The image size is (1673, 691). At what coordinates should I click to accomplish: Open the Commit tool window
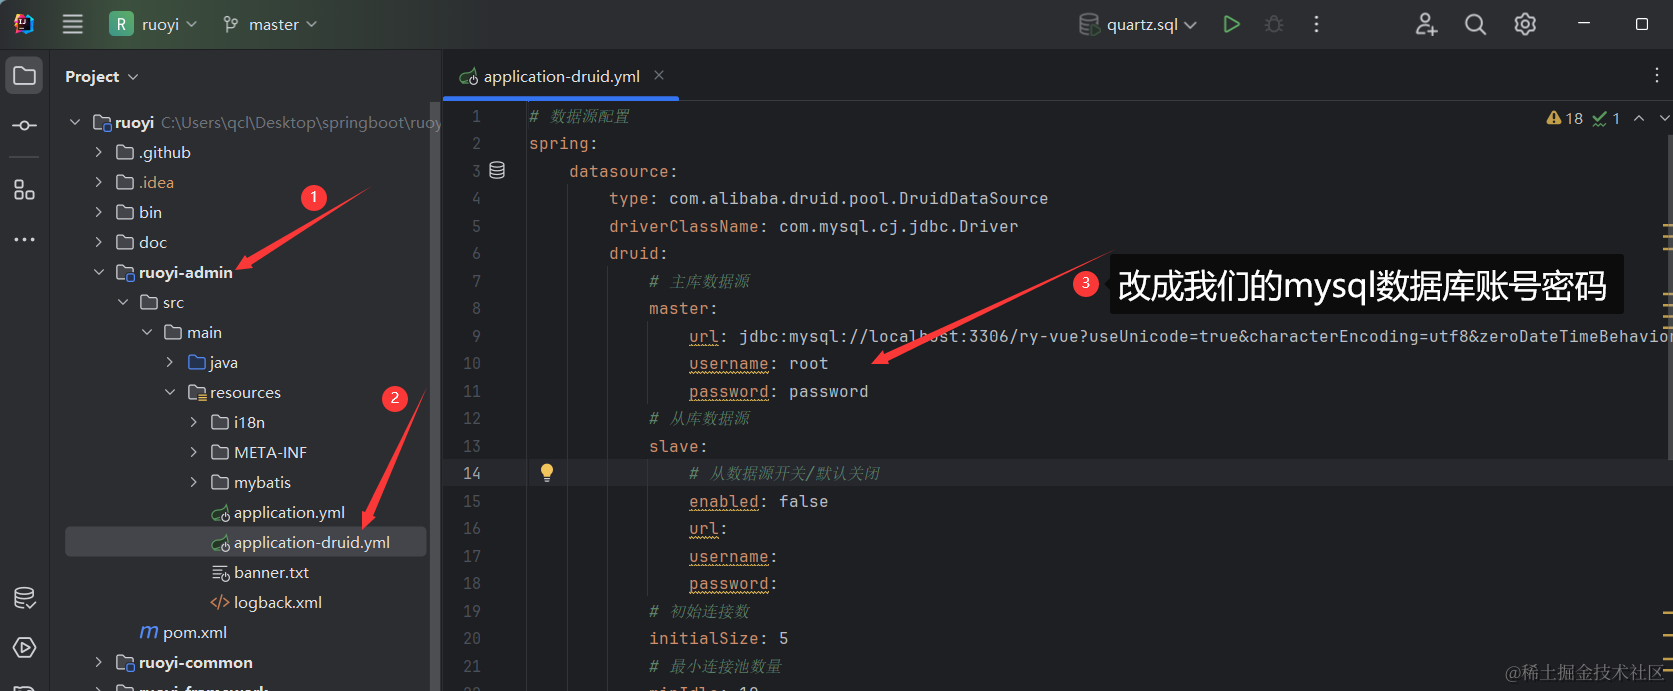click(x=24, y=125)
